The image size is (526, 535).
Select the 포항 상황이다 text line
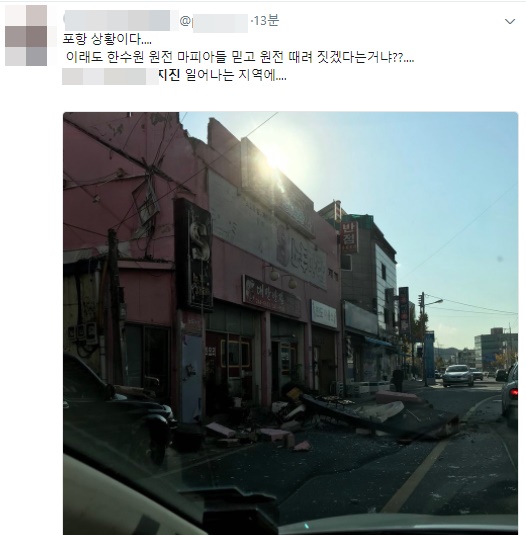point(107,39)
